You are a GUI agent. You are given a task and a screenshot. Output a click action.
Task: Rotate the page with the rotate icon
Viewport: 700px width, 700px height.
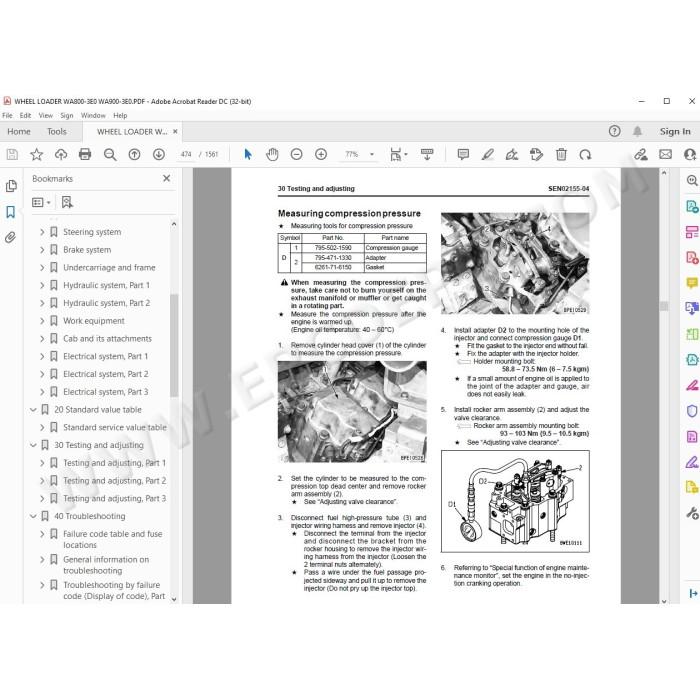click(585, 154)
